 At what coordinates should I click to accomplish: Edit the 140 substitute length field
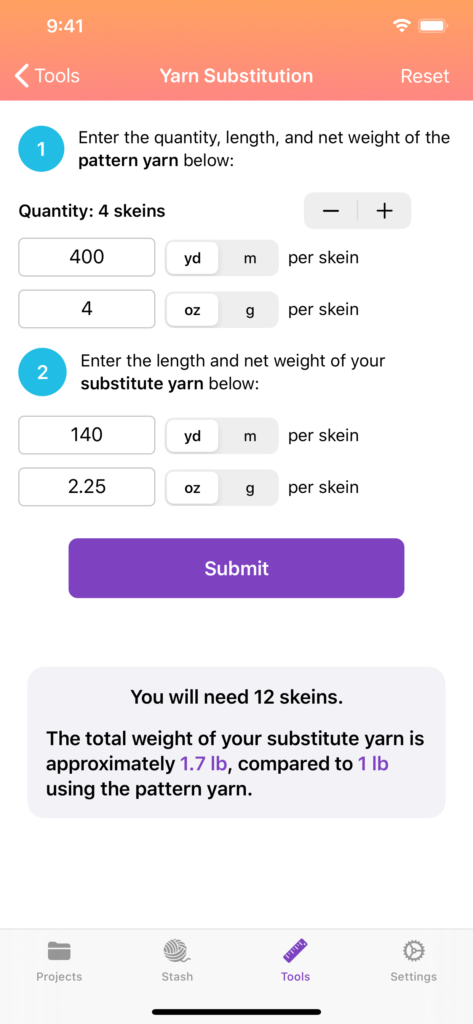(87, 435)
